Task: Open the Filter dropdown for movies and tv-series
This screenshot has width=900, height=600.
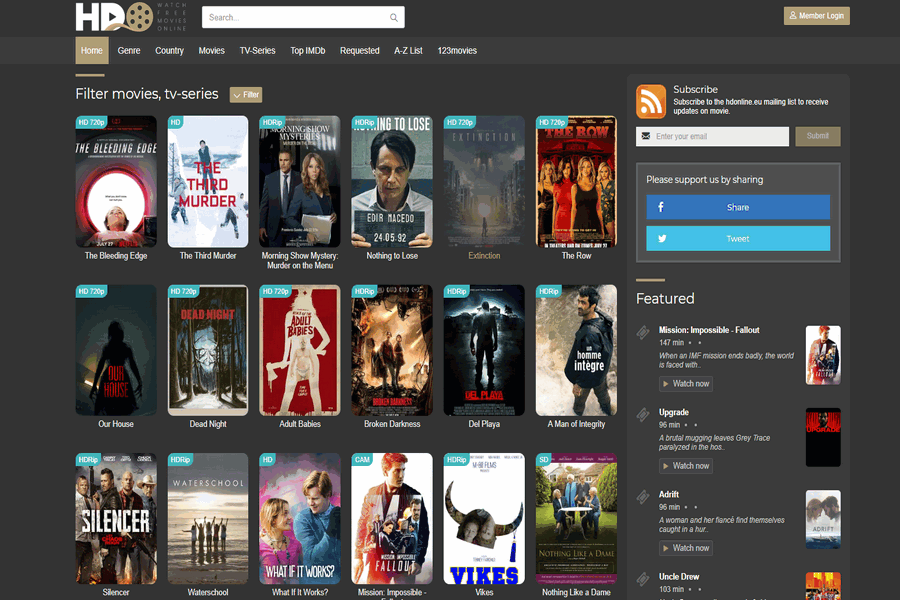Action: tap(245, 94)
